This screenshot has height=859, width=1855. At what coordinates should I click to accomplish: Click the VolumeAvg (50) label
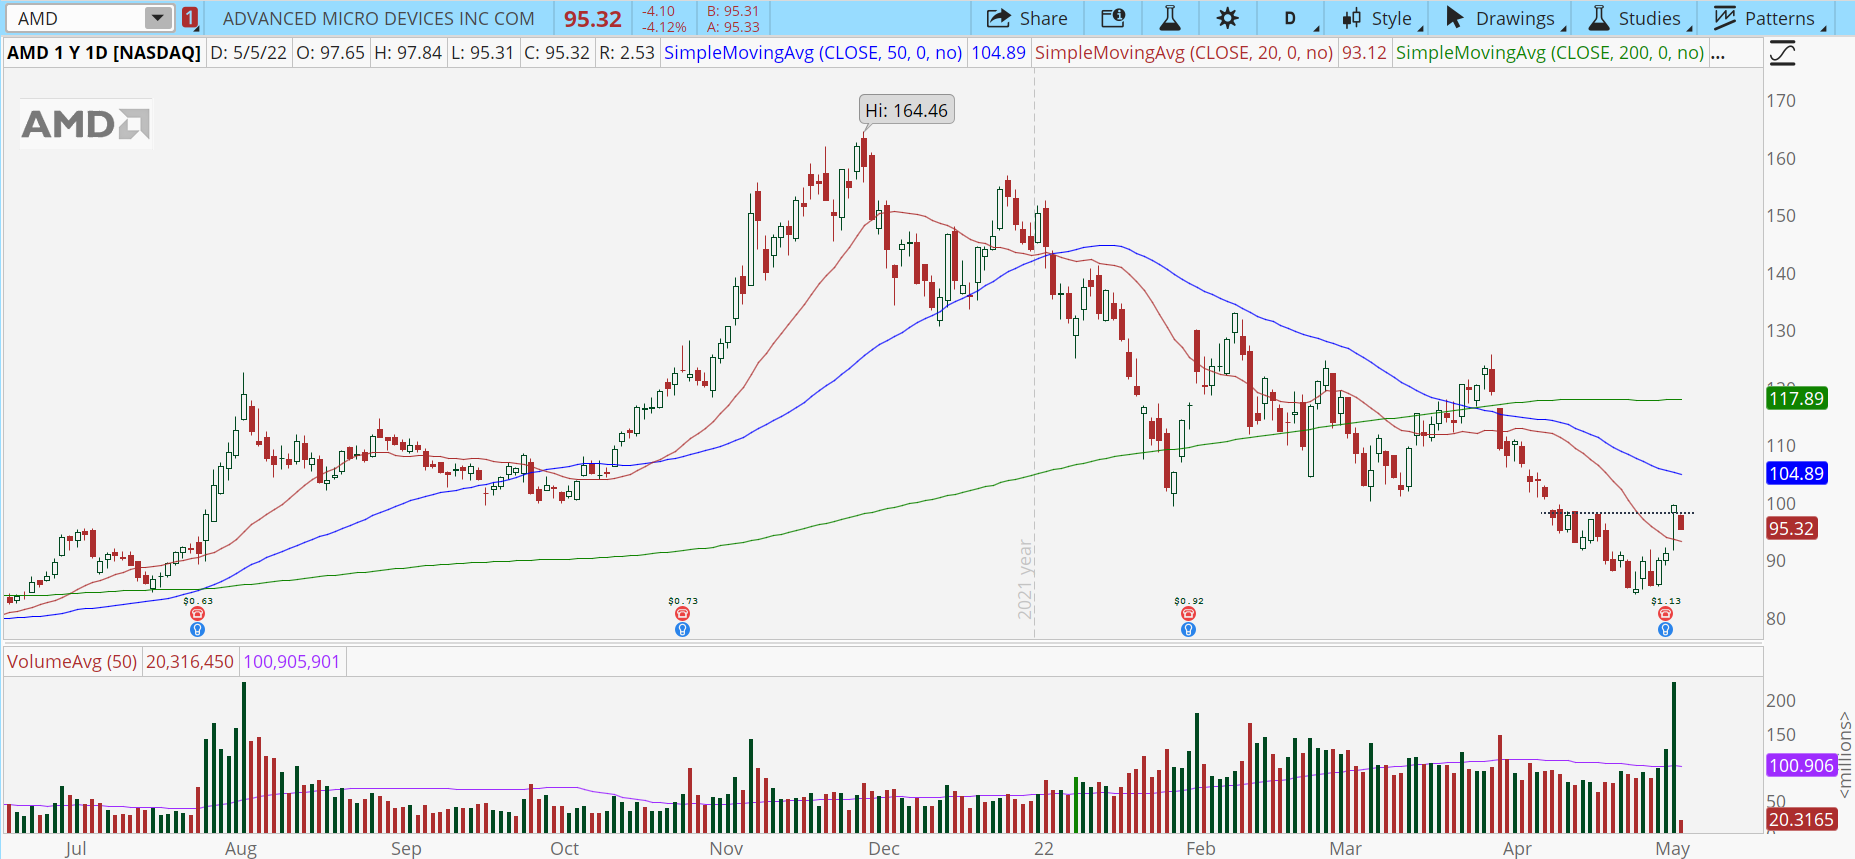[72, 661]
